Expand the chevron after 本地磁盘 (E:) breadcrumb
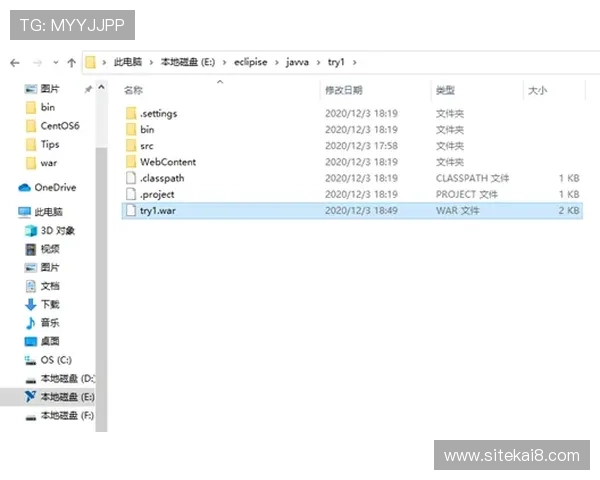 click(x=224, y=62)
